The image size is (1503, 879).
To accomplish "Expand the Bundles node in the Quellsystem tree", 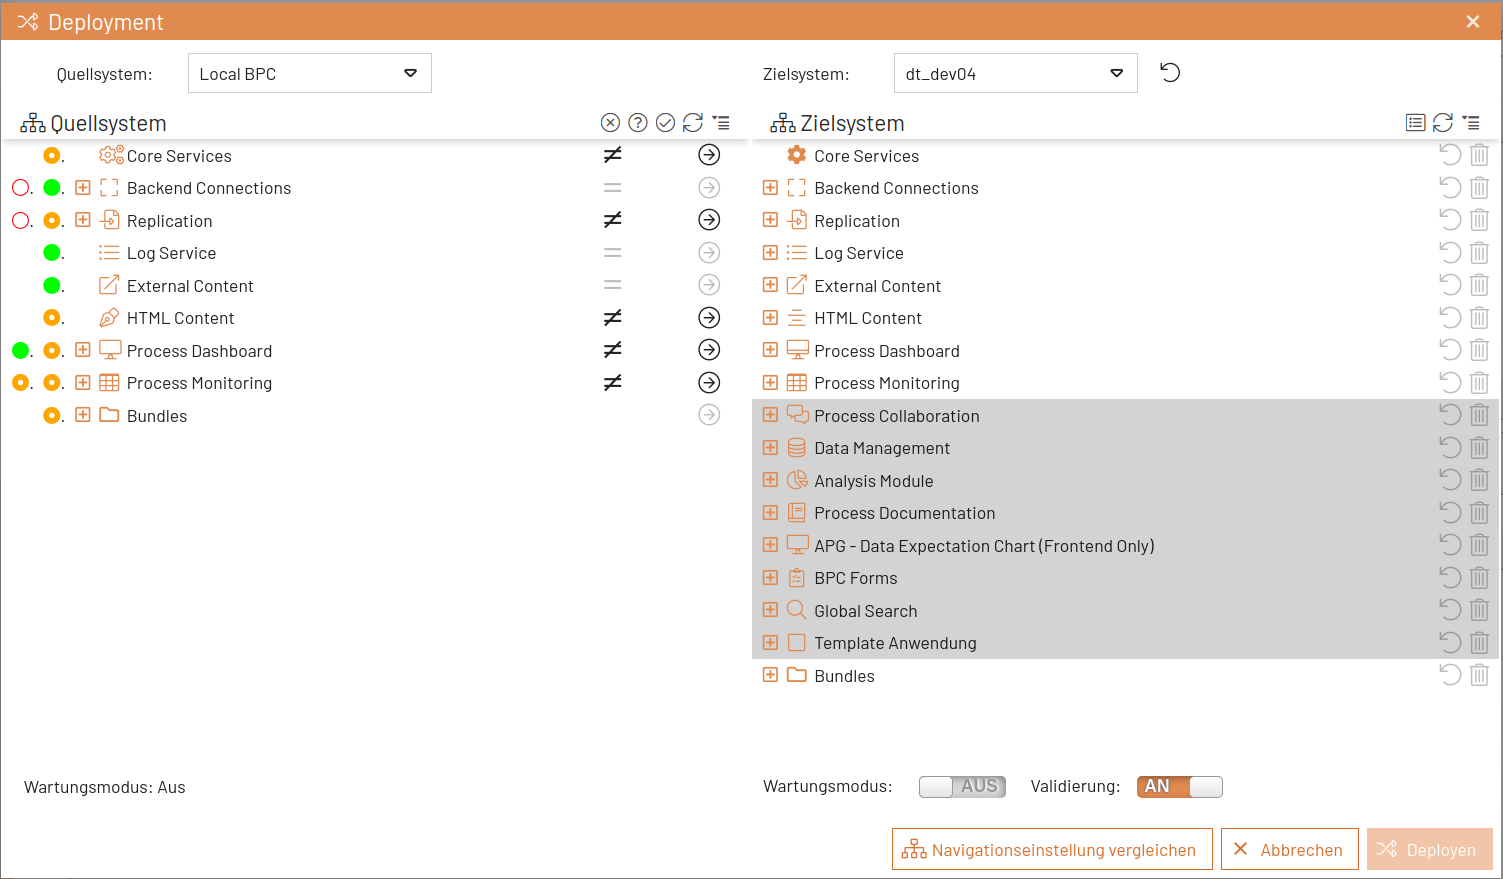I will click(84, 415).
